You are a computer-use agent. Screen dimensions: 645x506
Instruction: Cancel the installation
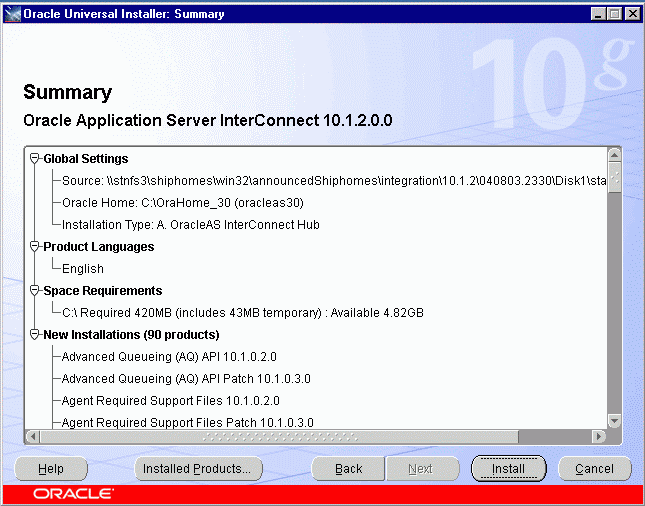point(594,469)
